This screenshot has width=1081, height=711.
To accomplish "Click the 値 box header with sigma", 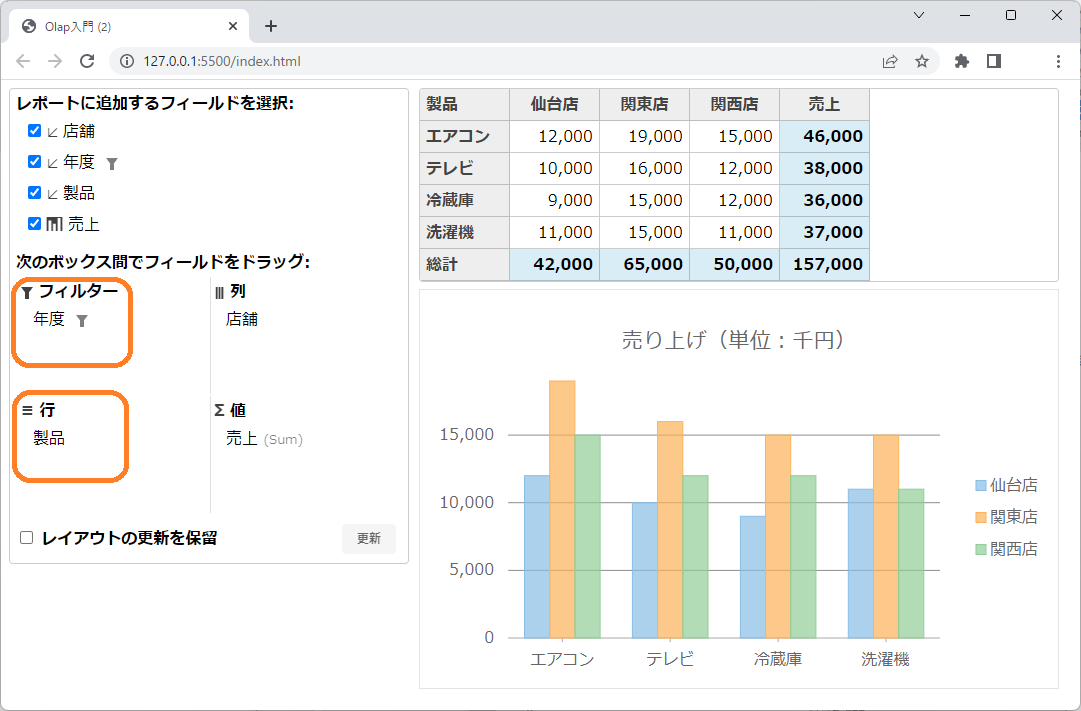I will [230, 410].
